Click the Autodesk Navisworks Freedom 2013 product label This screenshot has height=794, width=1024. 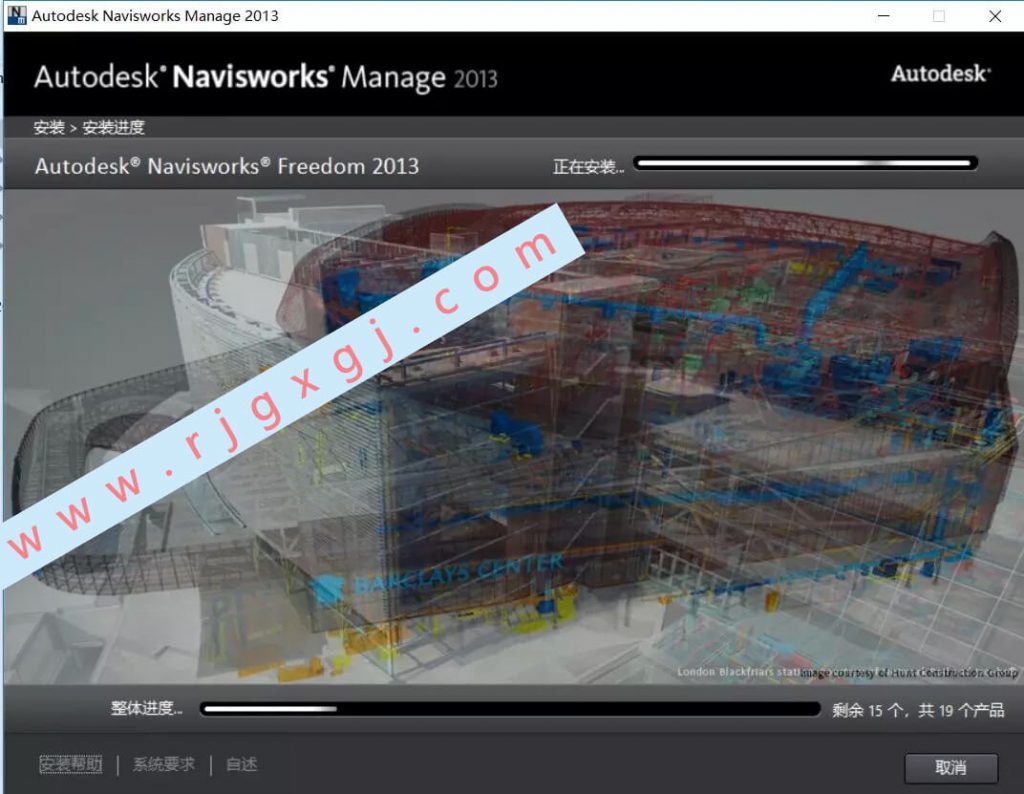(x=227, y=166)
